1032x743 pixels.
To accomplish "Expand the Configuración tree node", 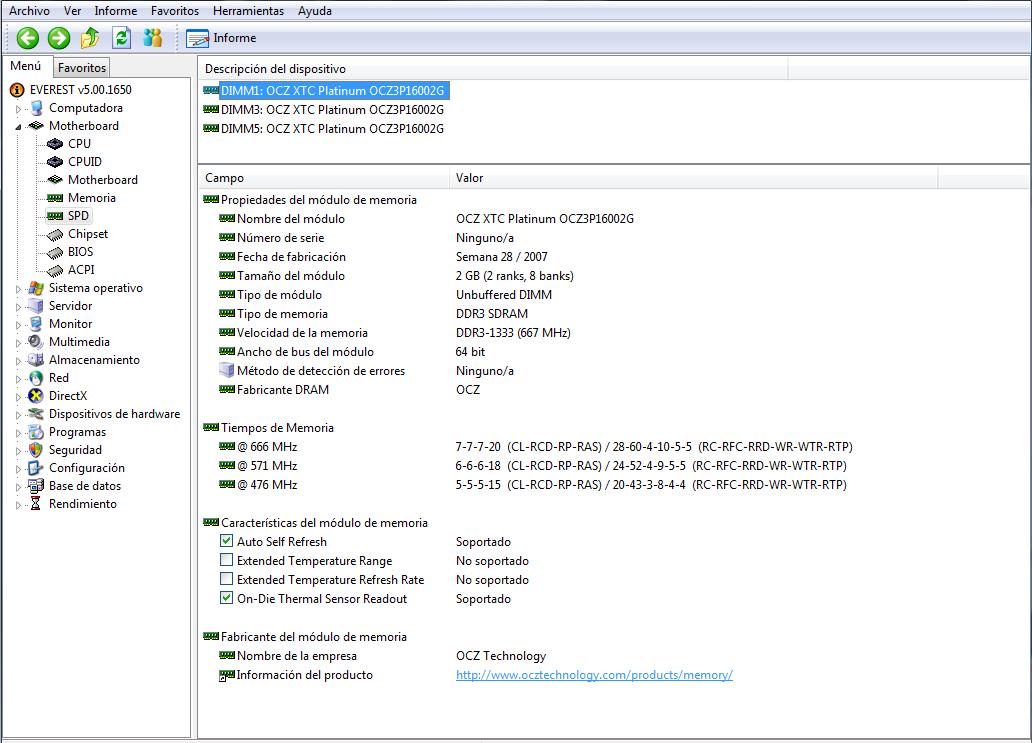I will pyautogui.click(x=18, y=469).
